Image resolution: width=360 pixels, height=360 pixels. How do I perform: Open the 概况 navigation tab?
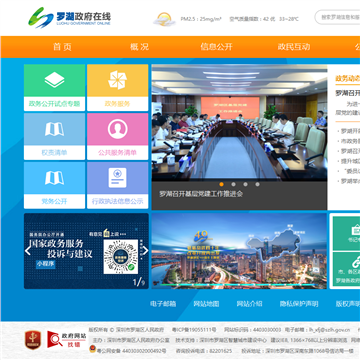[x=139, y=47]
